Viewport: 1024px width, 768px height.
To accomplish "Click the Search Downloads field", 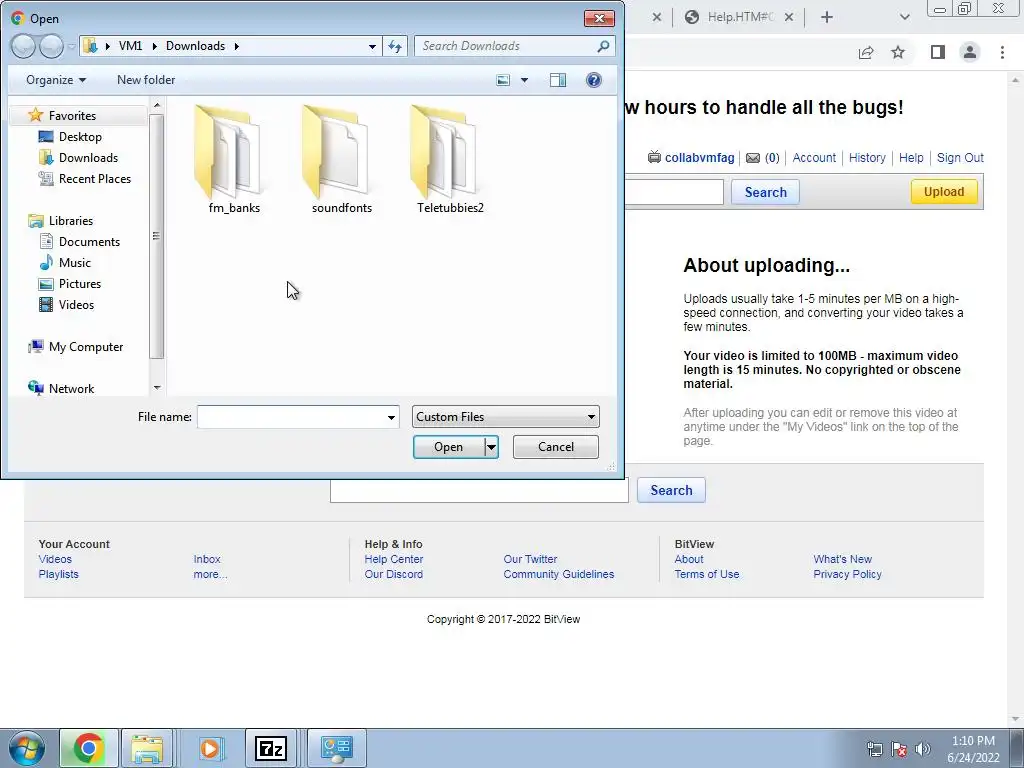I will (506, 46).
